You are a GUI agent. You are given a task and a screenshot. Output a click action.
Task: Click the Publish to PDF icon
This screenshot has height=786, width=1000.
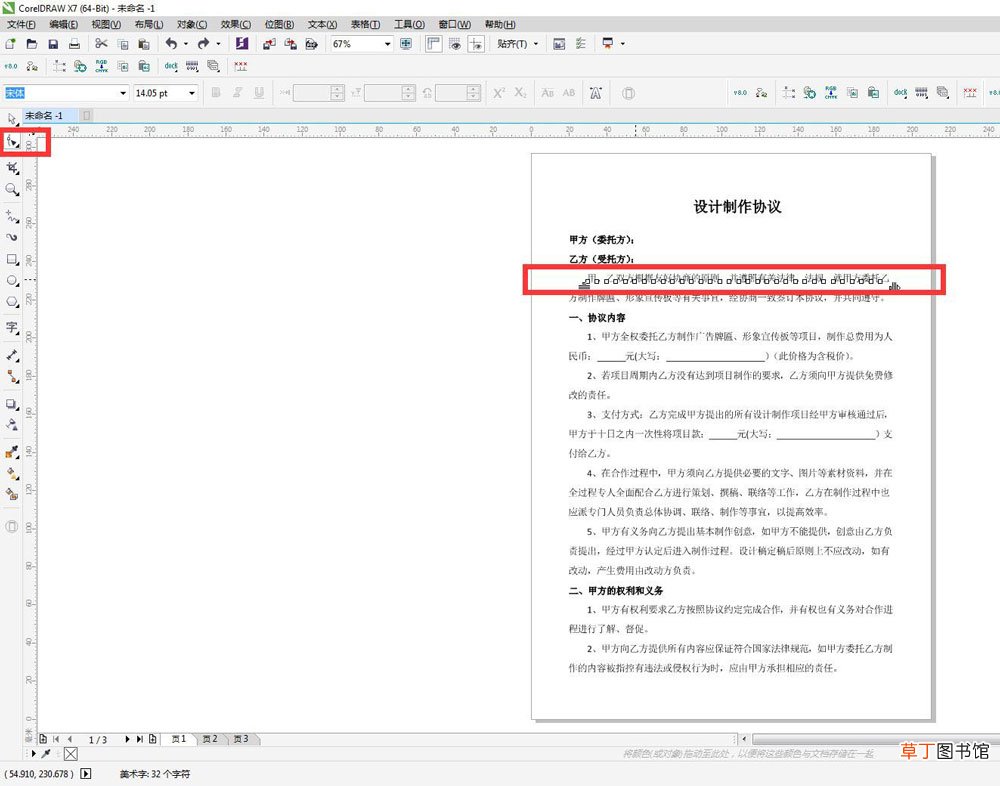point(312,43)
